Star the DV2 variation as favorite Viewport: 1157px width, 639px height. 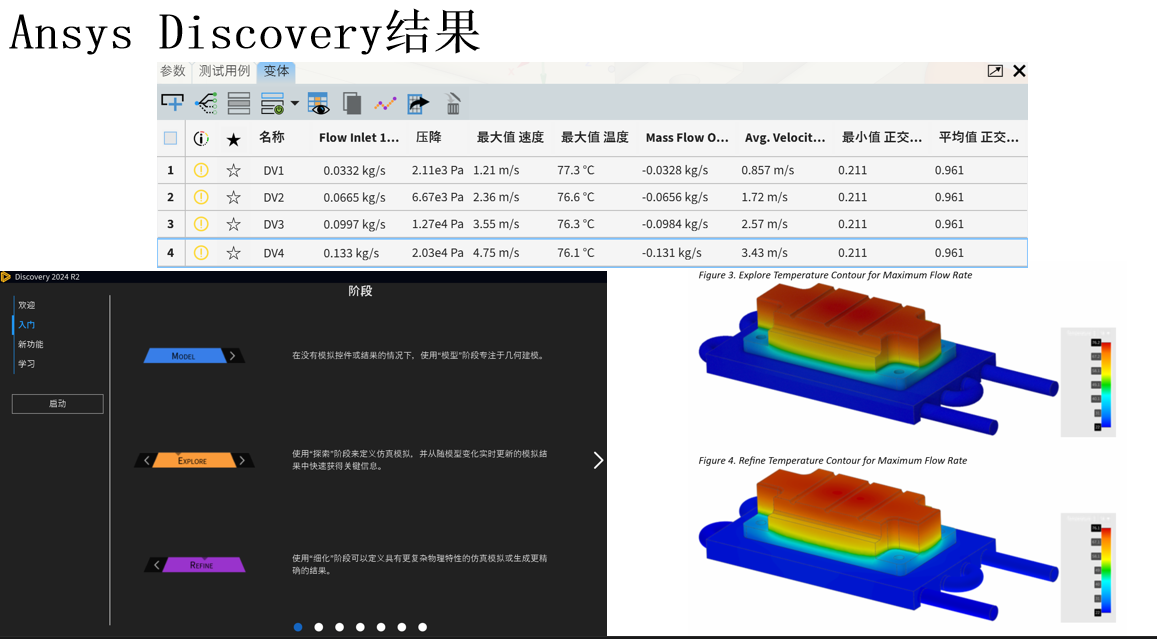click(x=233, y=197)
